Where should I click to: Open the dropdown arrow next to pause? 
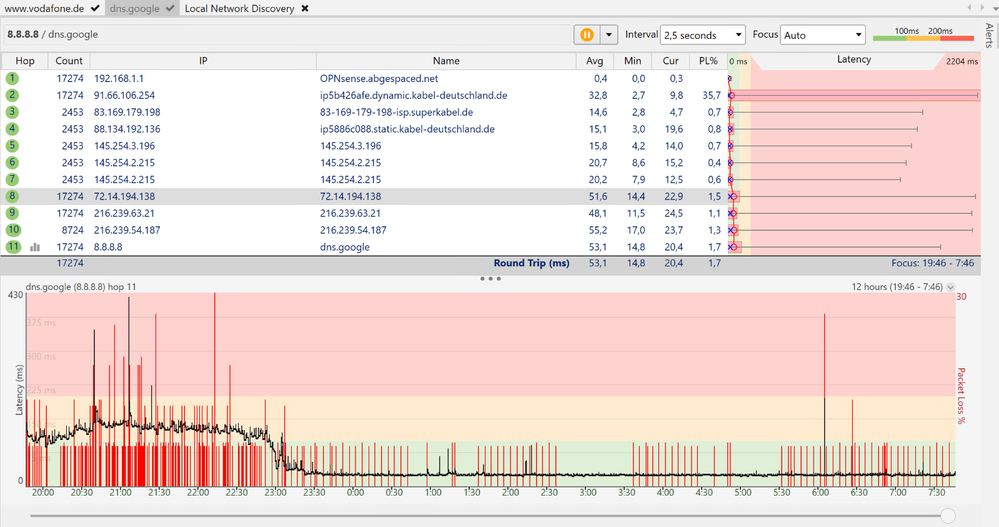point(607,35)
